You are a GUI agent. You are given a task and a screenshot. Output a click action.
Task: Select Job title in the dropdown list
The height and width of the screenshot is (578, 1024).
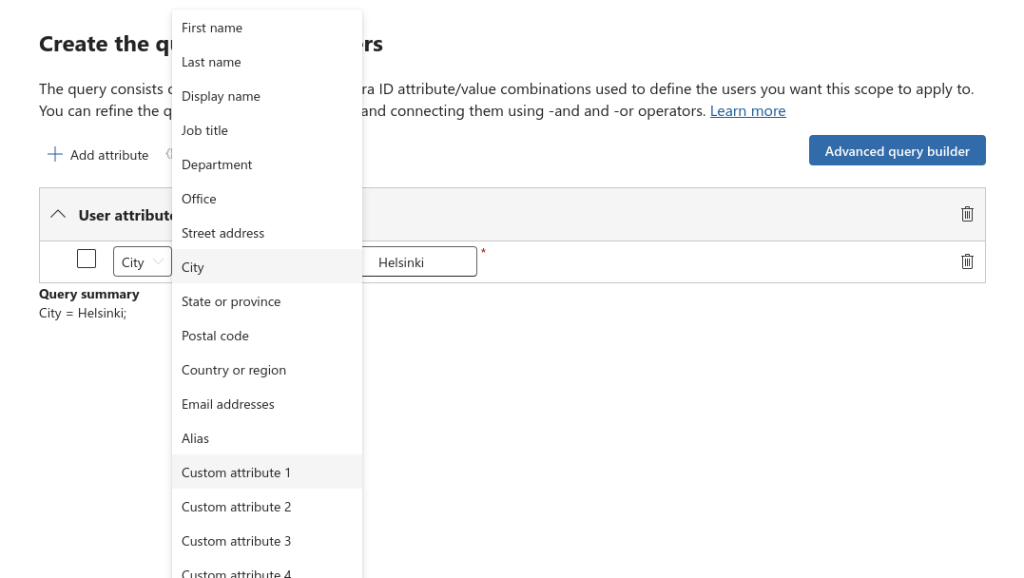267,131
